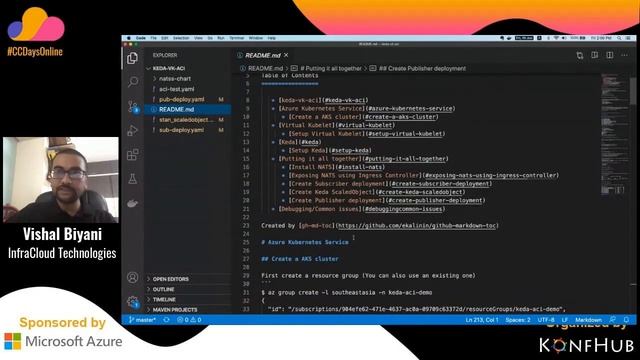Open the Run and Debug view
Screen dimensions: 640x360
[x=132, y=131]
